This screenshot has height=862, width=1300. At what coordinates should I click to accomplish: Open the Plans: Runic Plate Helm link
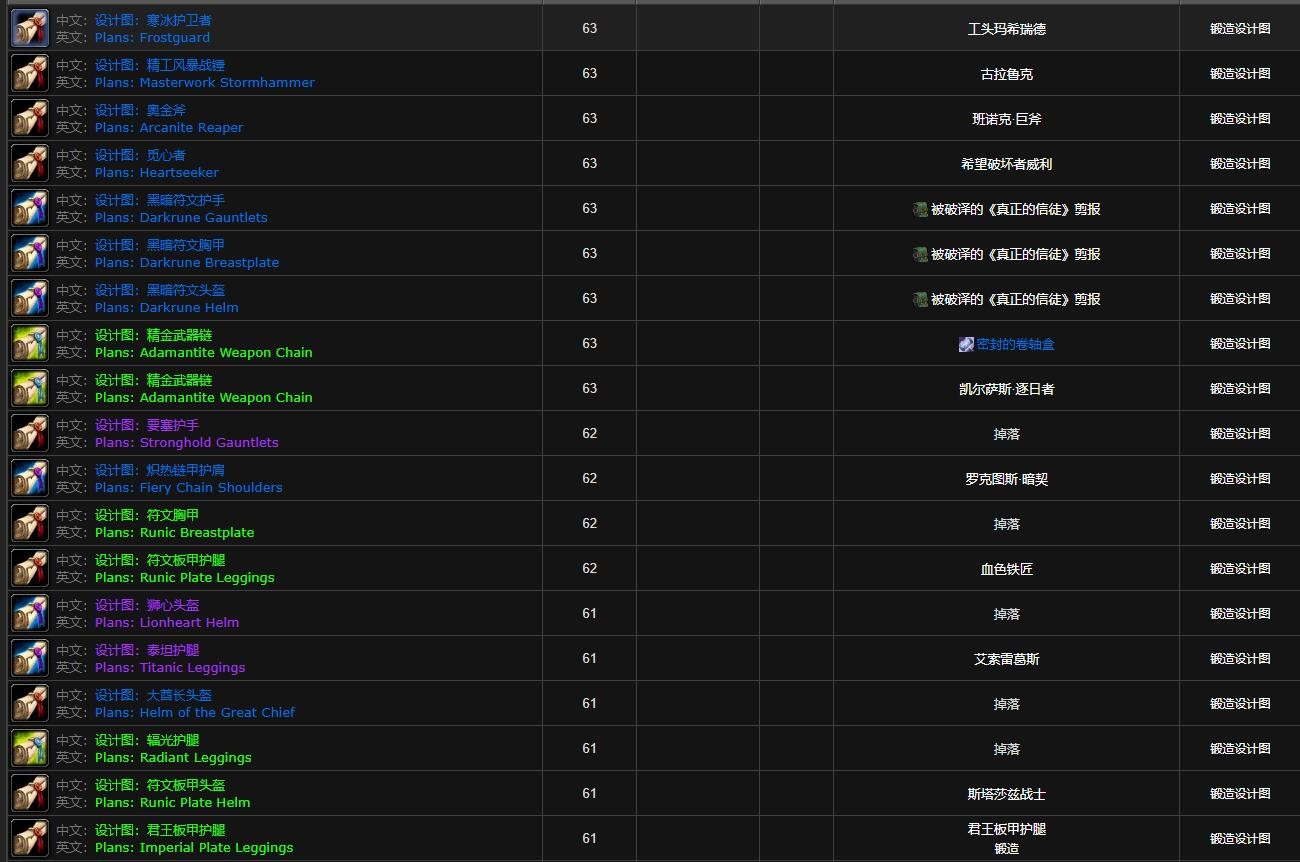pyautogui.click(x=172, y=803)
